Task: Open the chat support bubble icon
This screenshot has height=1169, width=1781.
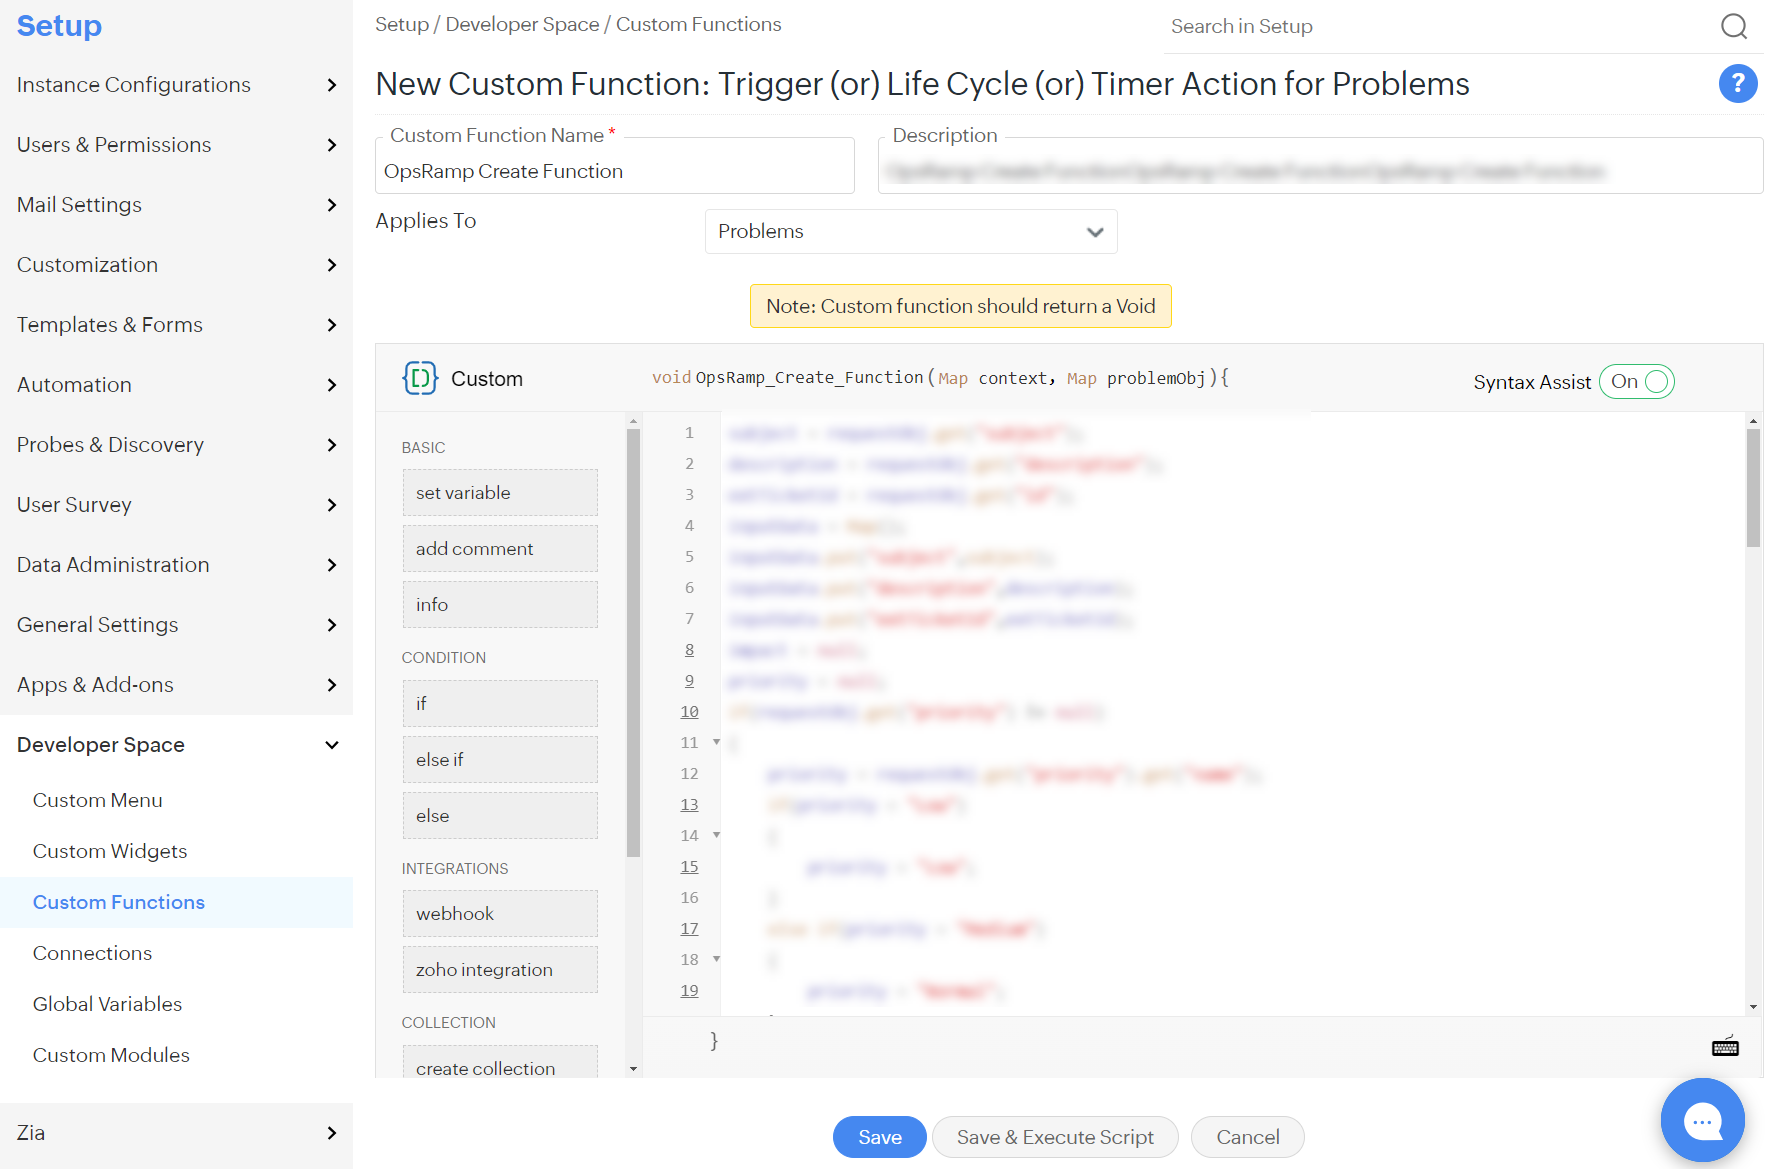Action: (1702, 1120)
